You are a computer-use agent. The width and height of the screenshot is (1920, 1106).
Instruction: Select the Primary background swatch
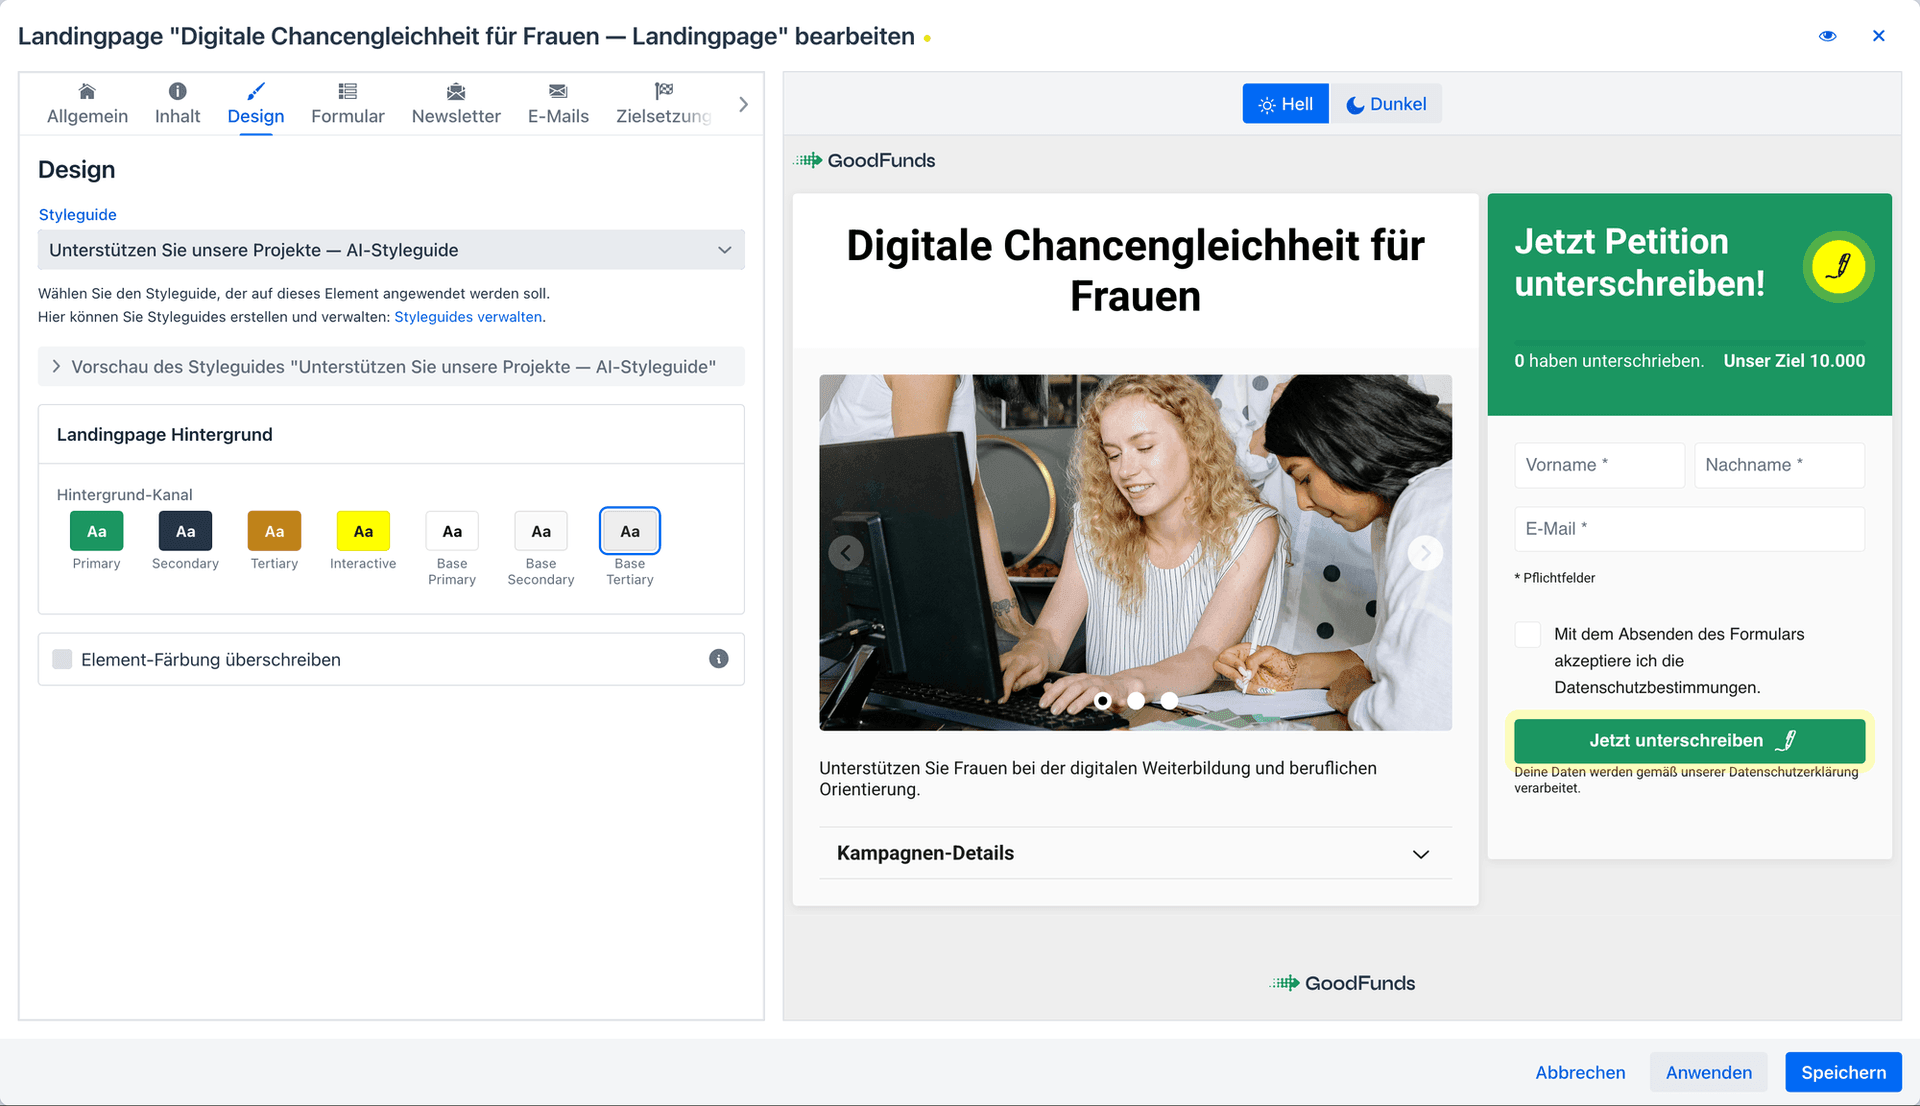coord(96,531)
